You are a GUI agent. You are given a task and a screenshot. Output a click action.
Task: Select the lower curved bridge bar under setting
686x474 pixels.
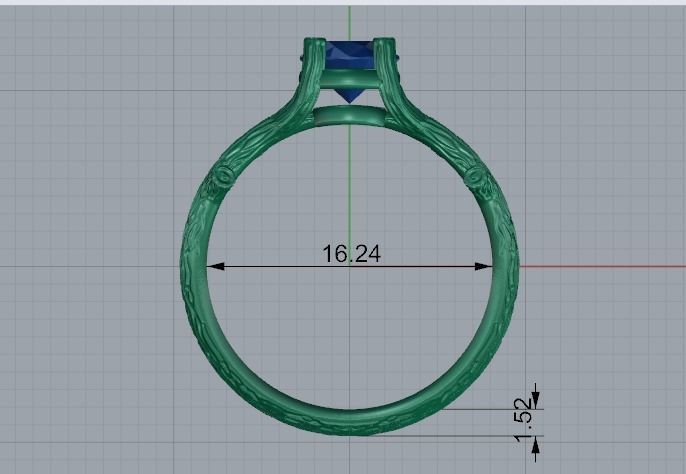click(350, 116)
